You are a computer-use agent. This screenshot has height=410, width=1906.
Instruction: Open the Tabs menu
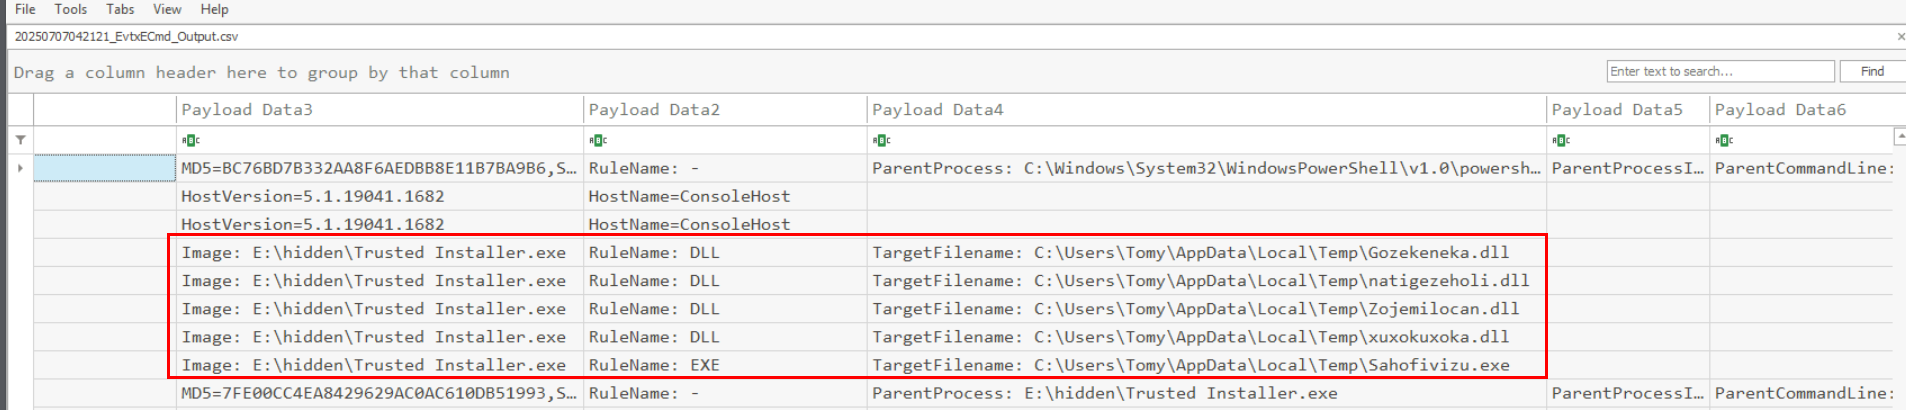pos(120,9)
